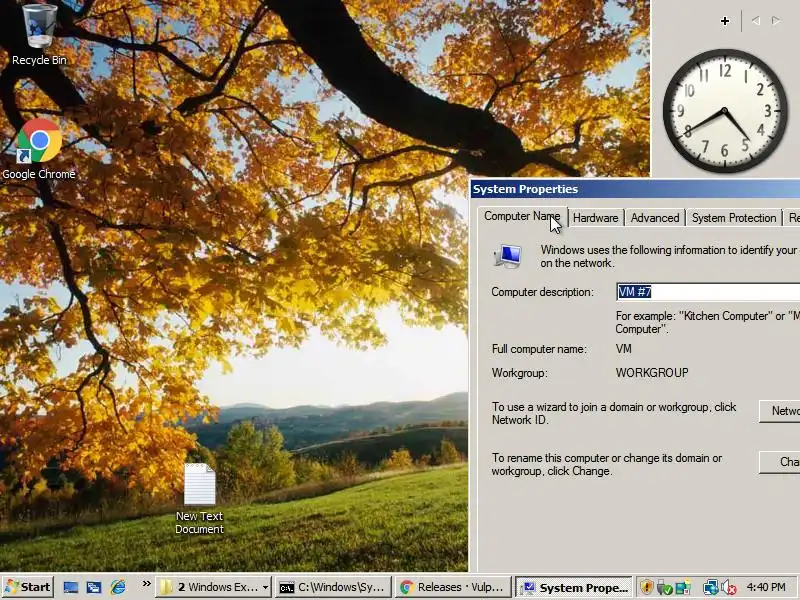800x600 pixels.
Task: Click the security shield tray icon
Action: [646, 587]
